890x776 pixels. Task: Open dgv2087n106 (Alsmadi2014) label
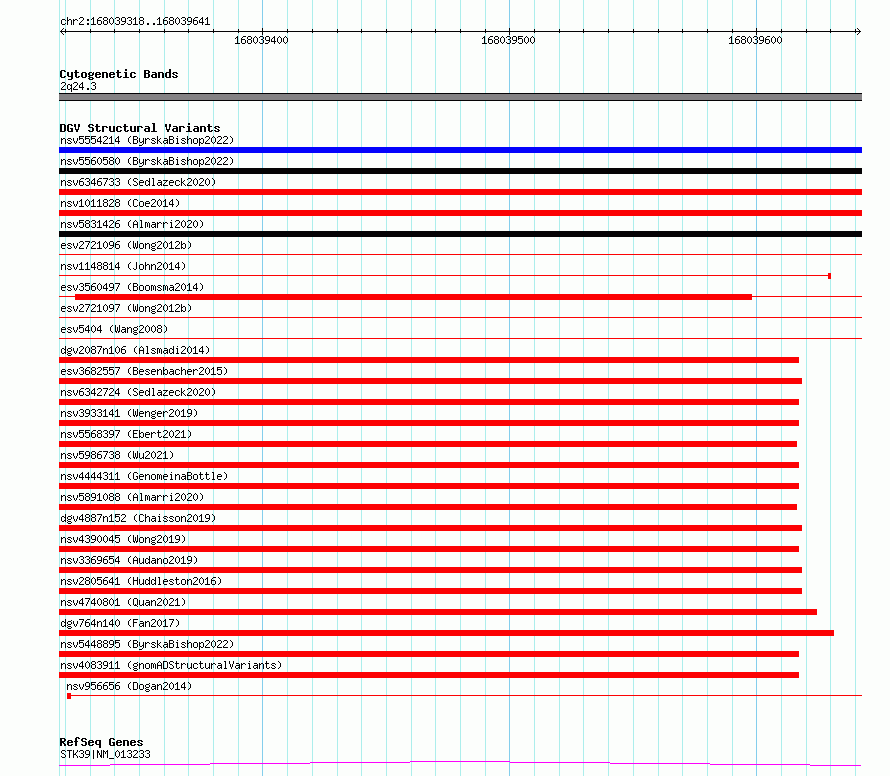135,350
